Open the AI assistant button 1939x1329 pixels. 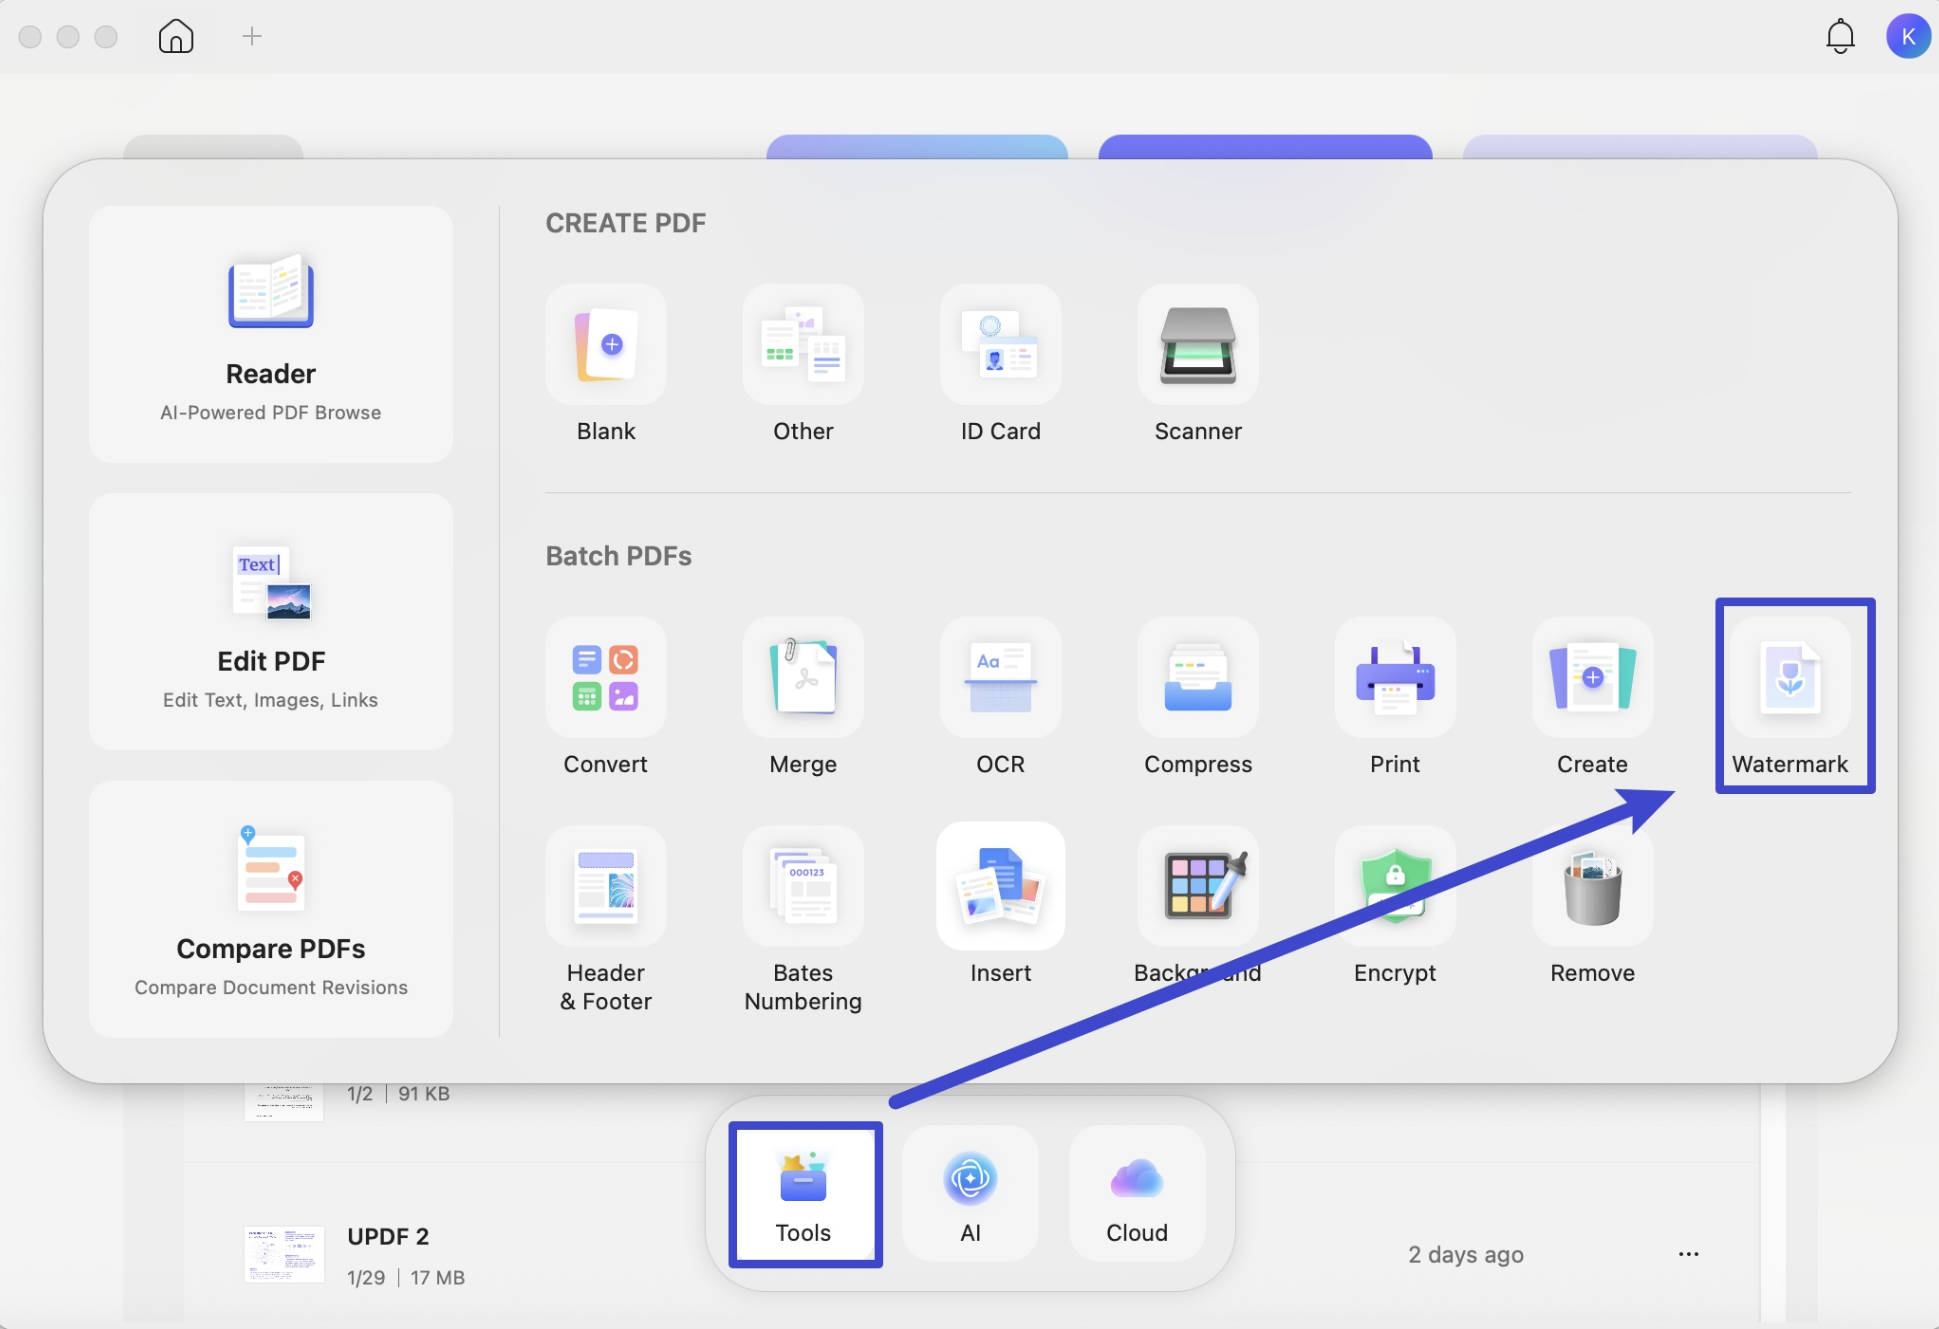coord(970,1194)
